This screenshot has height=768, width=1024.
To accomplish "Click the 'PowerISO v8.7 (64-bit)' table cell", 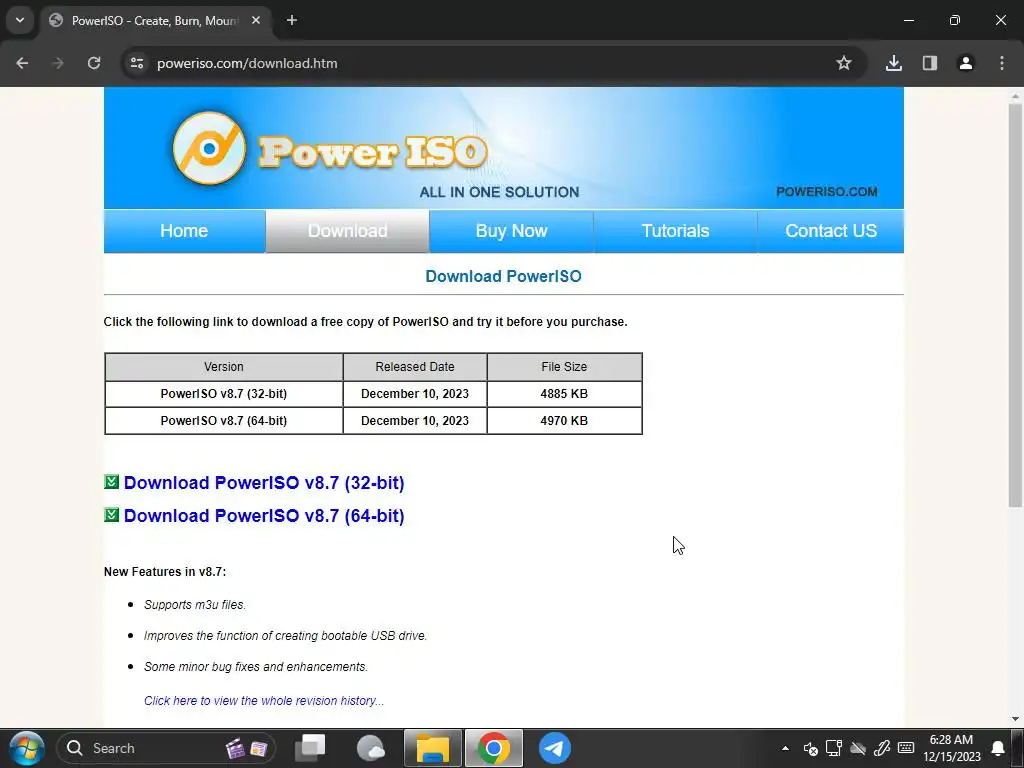I will coord(224,421).
